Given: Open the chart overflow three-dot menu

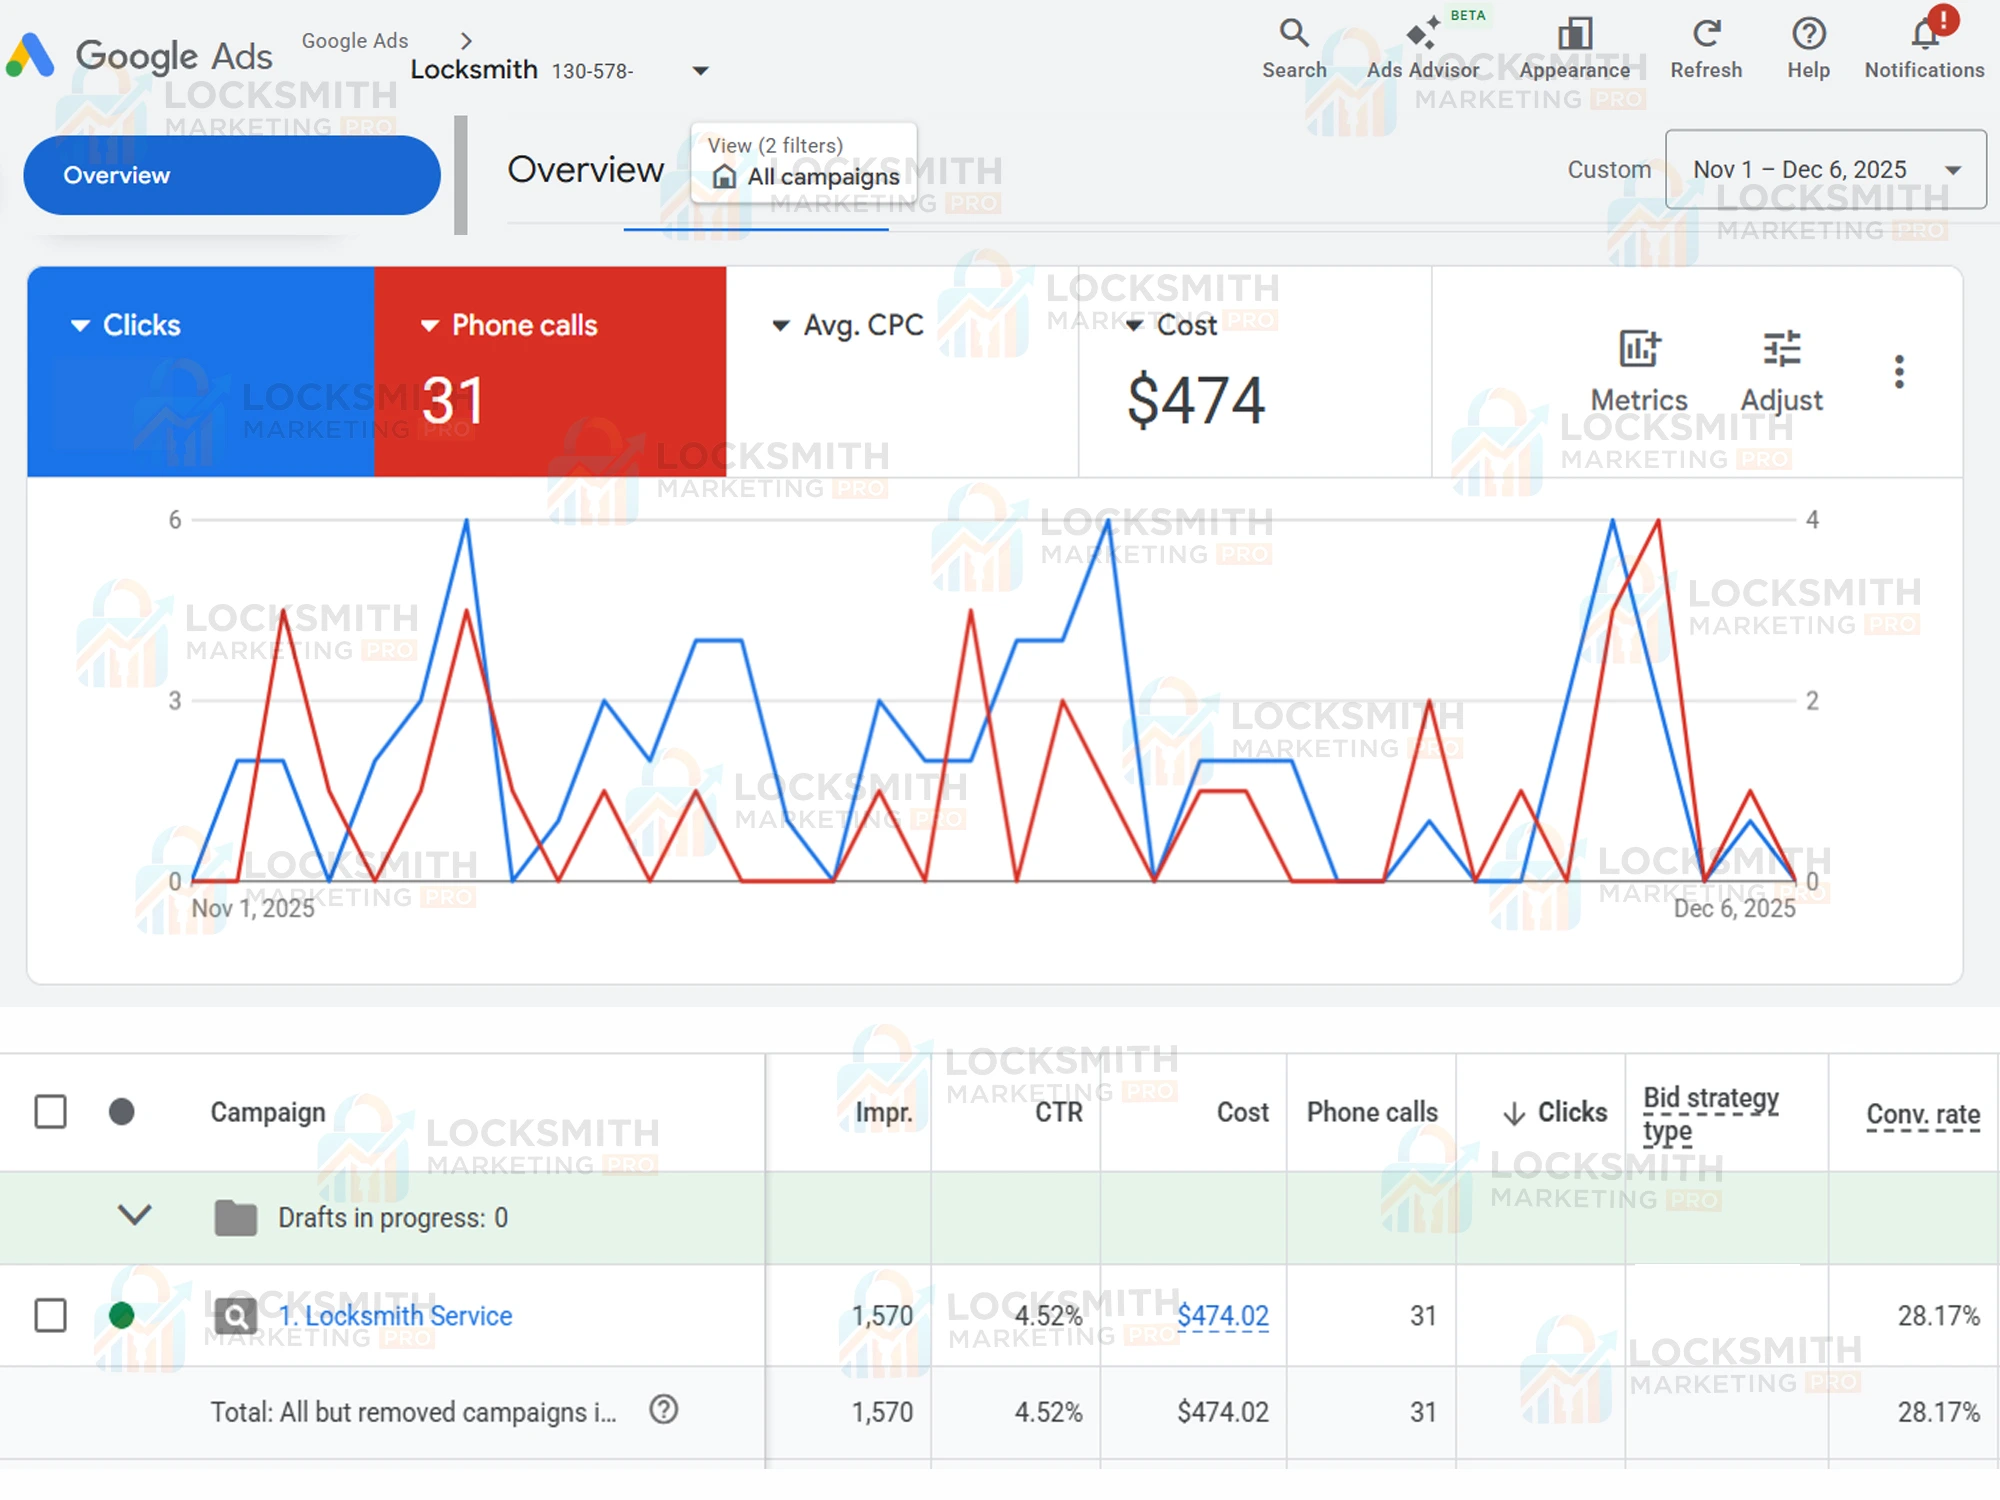Looking at the screenshot, I should (x=1898, y=371).
